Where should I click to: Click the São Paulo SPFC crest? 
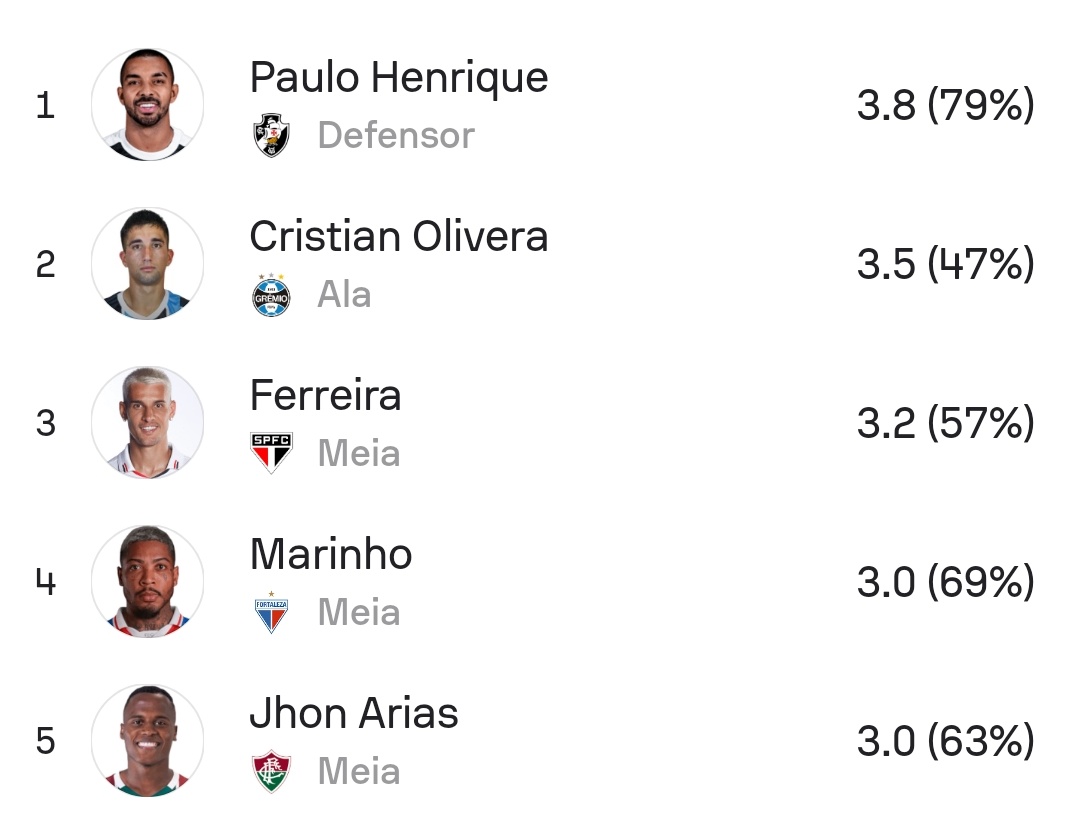(271, 453)
